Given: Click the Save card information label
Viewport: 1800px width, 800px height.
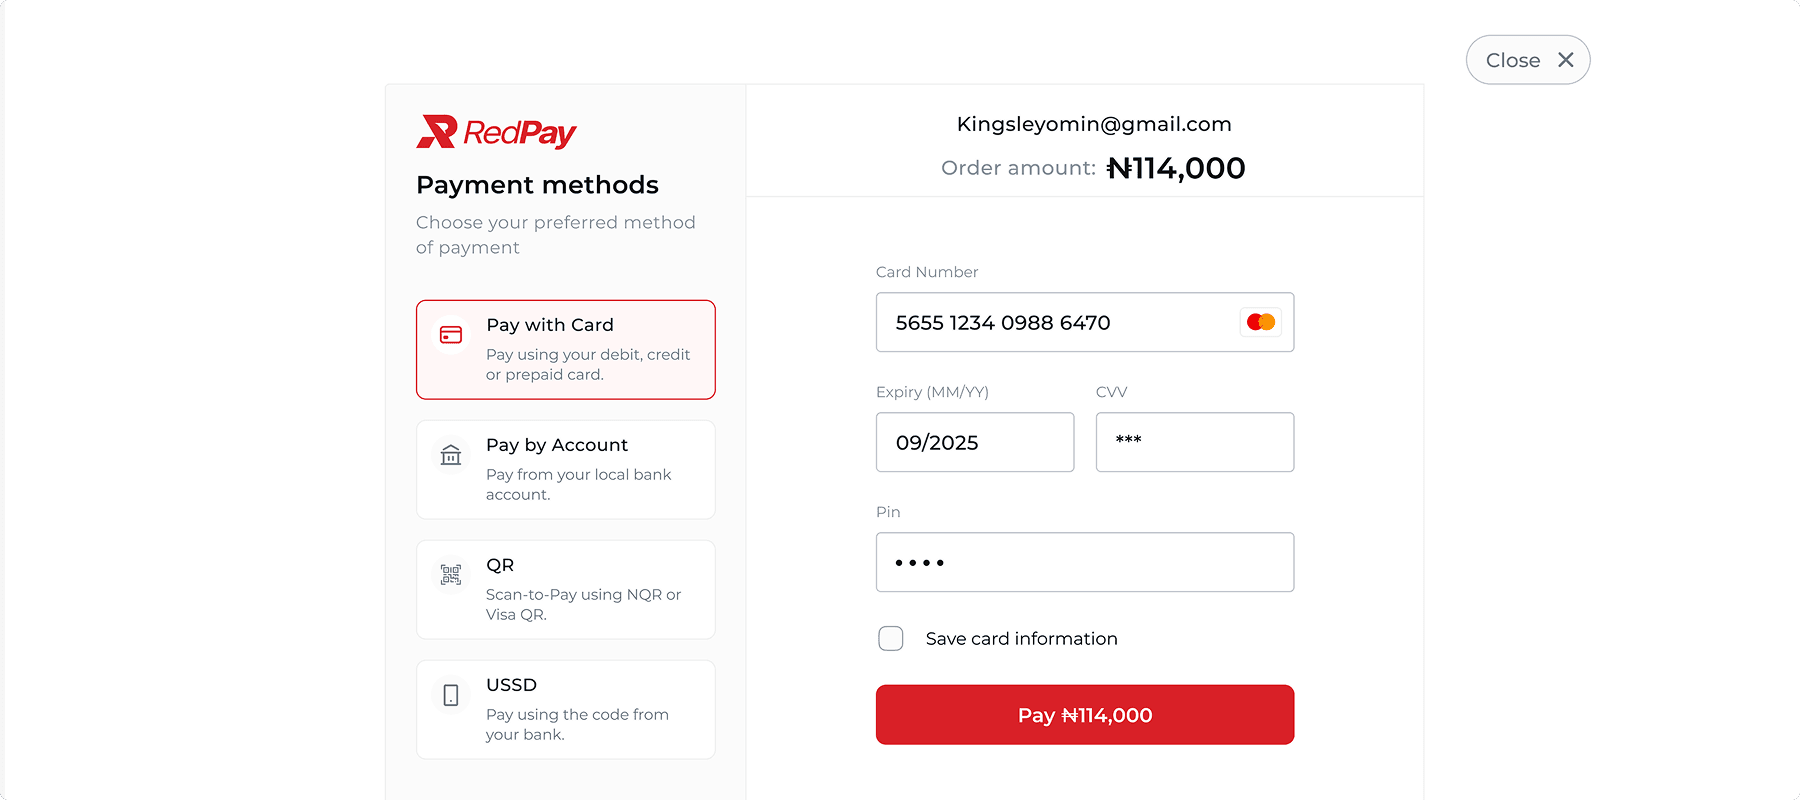Looking at the screenshot, I should [1021, 639].
